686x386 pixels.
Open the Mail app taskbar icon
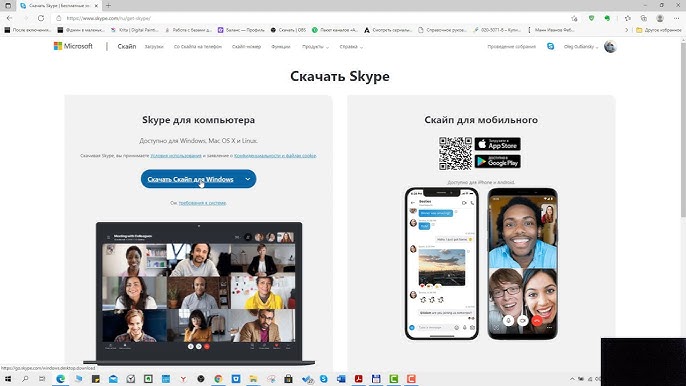pos(113,379)
